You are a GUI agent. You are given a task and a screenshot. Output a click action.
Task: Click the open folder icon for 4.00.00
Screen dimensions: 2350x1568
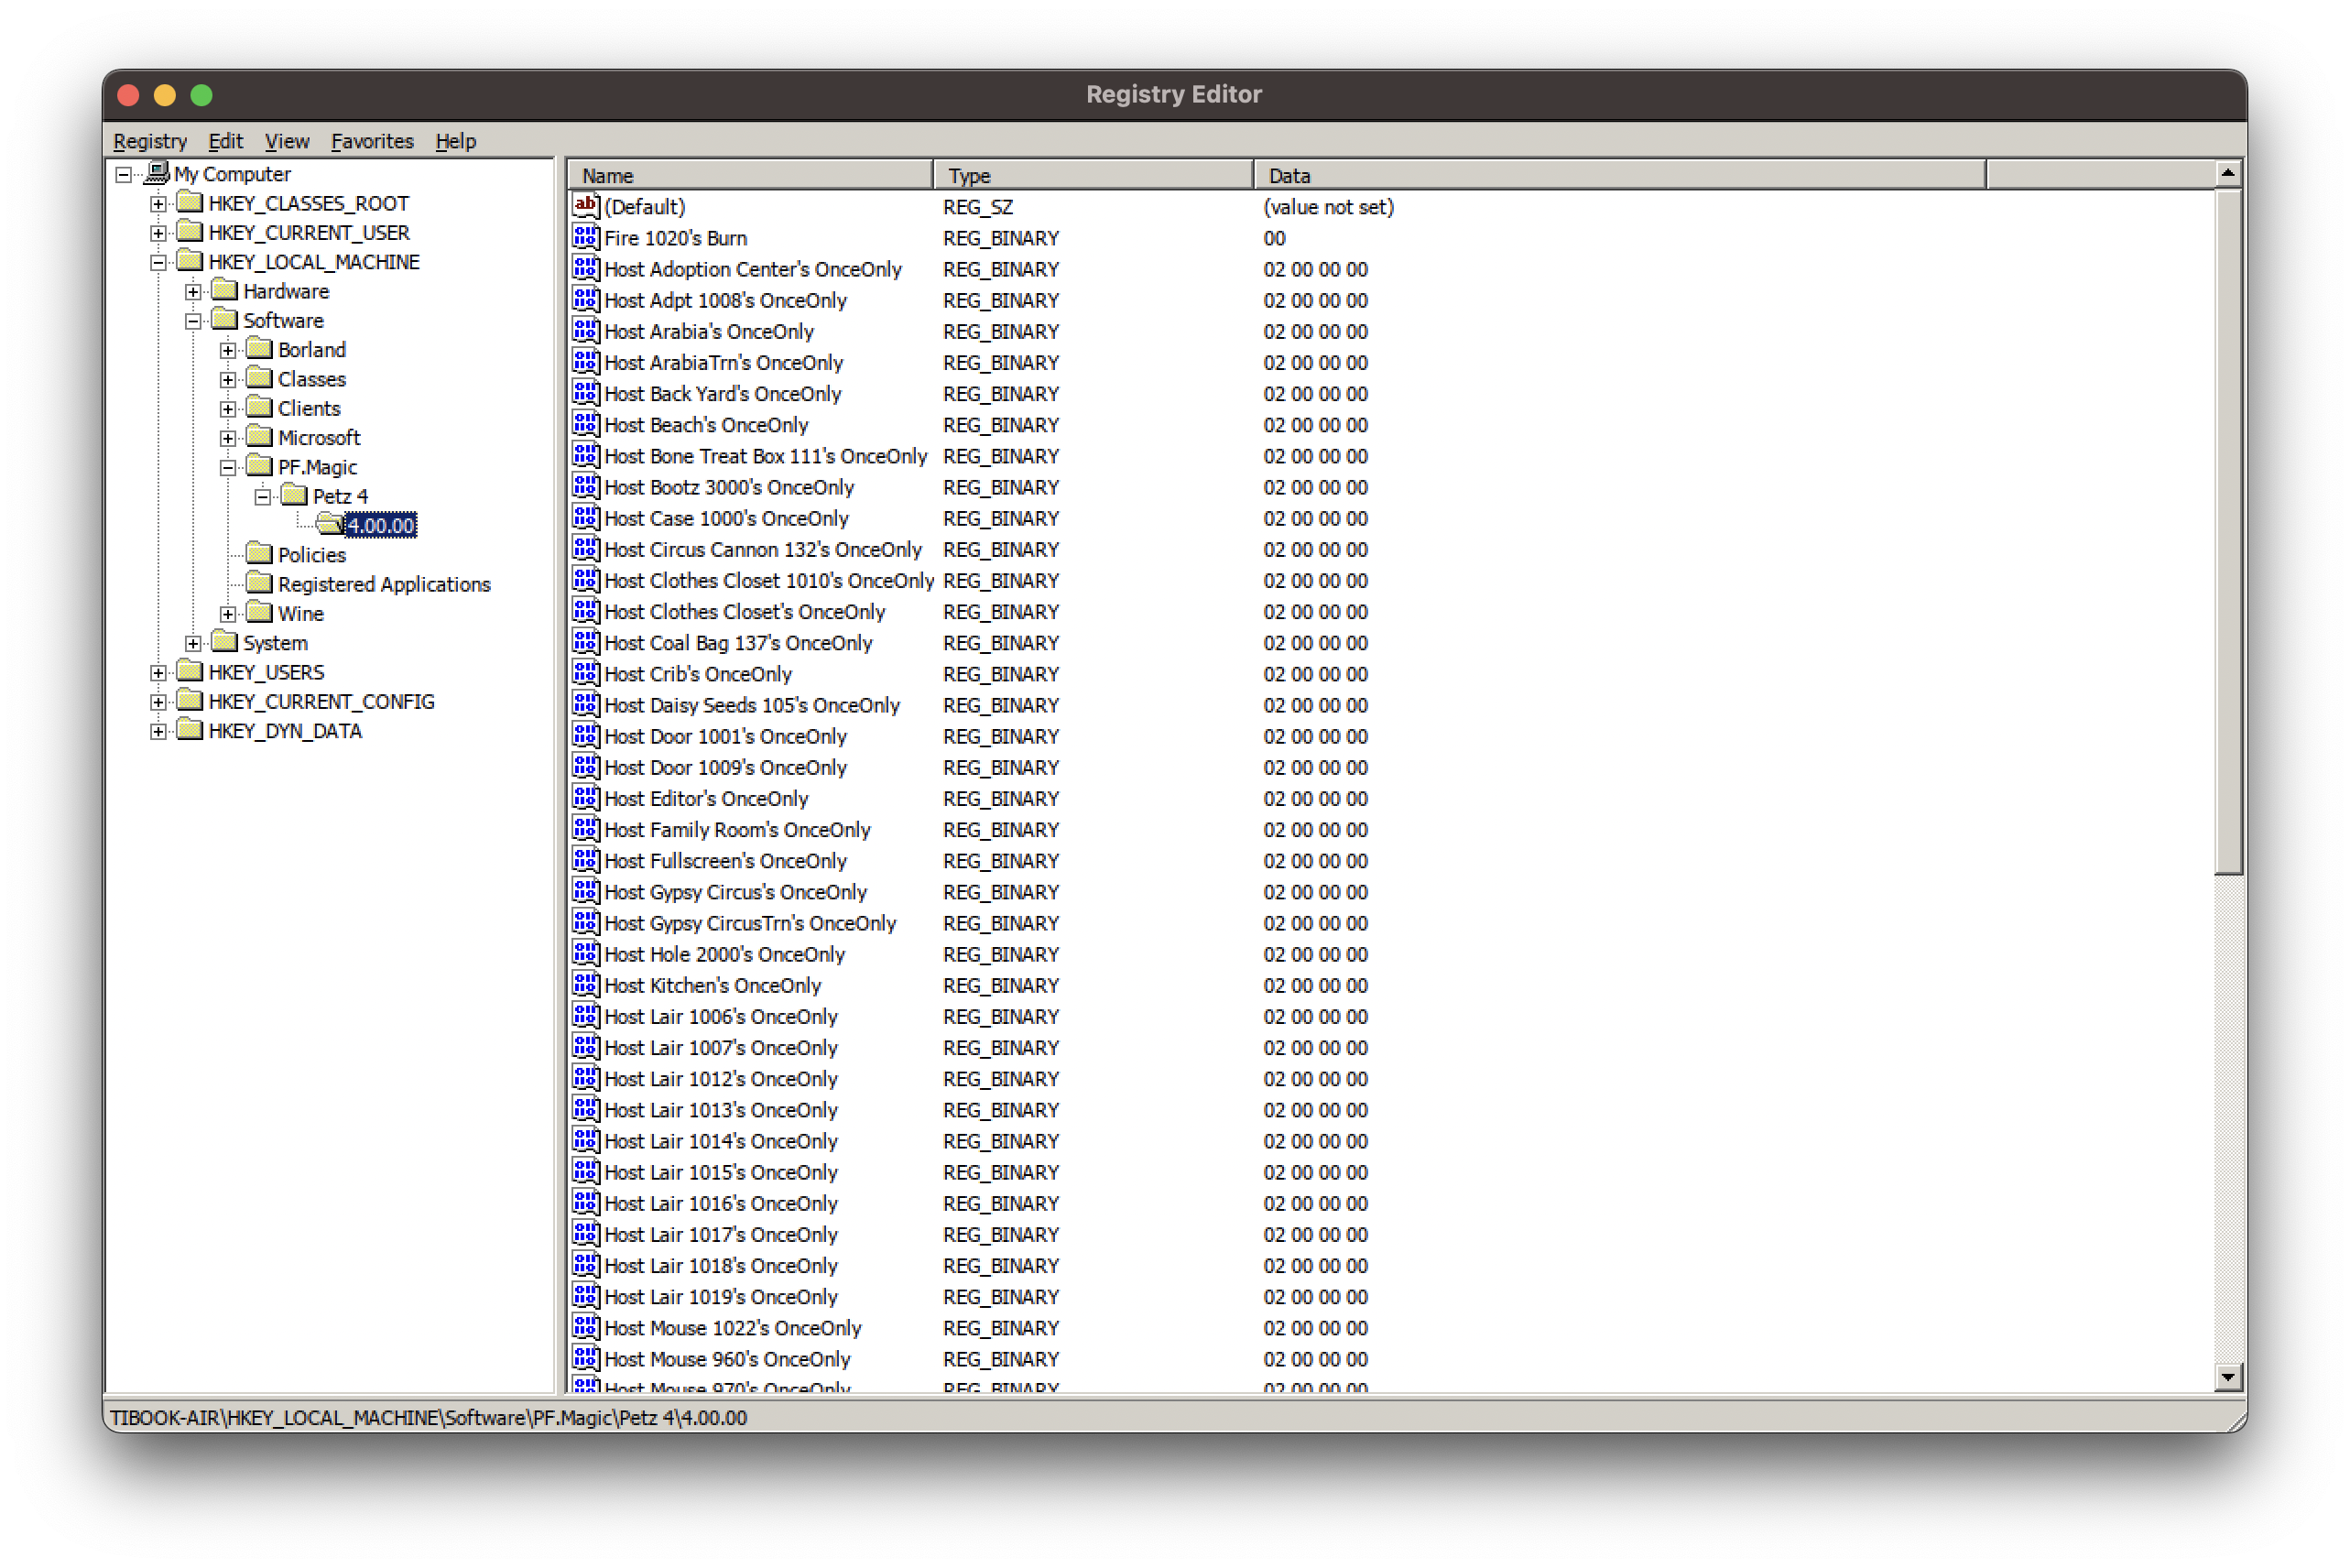pyautogui.click(x=329, y=524)
